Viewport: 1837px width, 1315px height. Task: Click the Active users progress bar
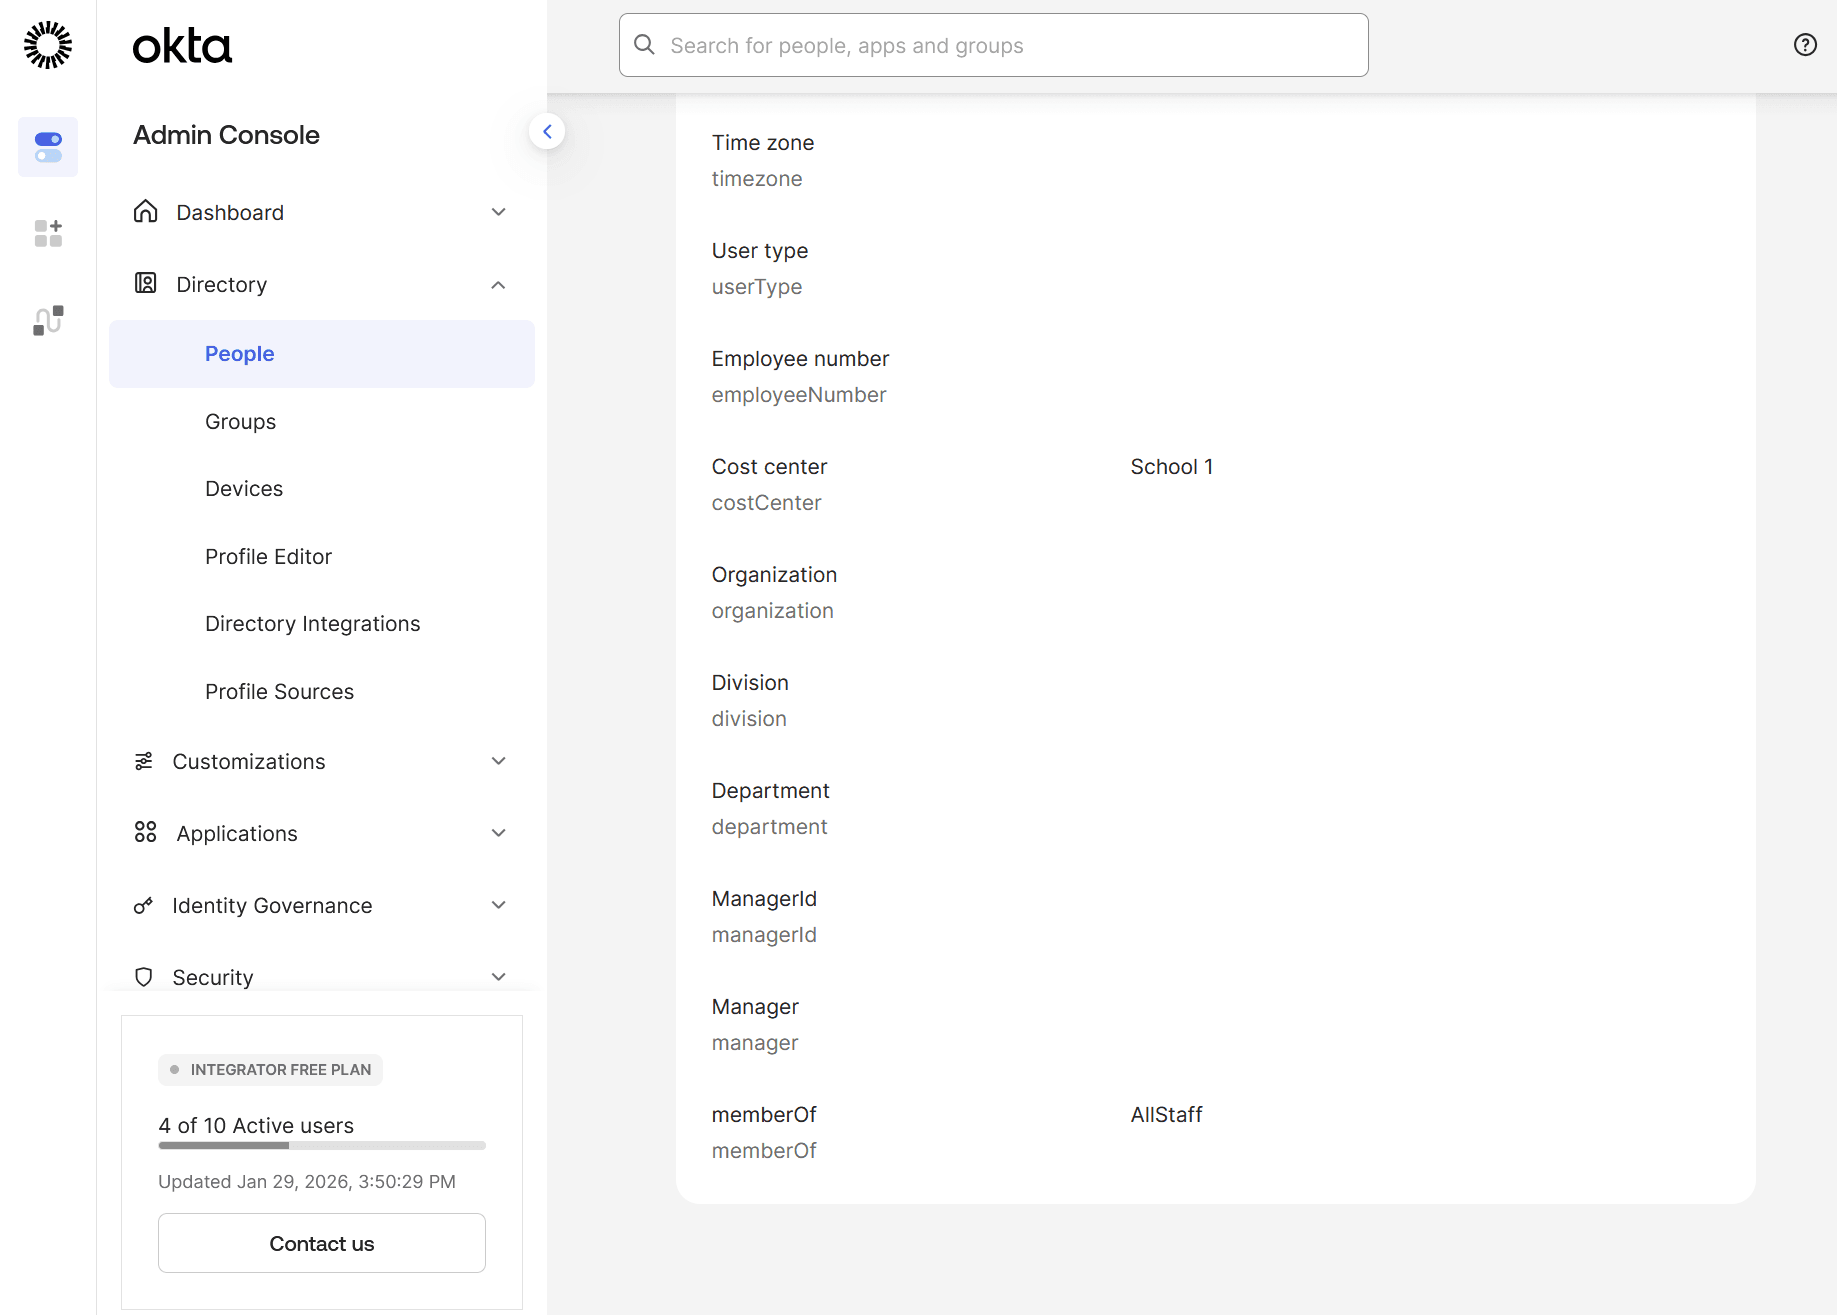321,1146
